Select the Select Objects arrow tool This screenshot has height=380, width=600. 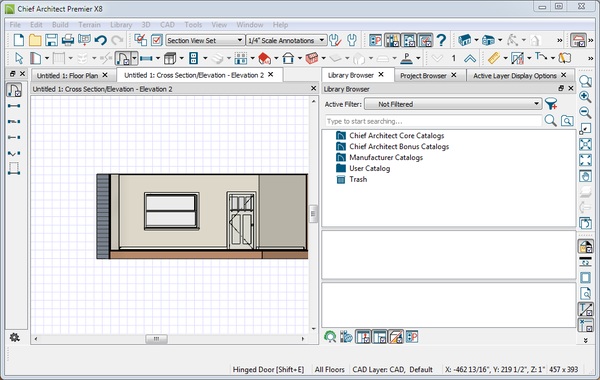pos(18,59)
